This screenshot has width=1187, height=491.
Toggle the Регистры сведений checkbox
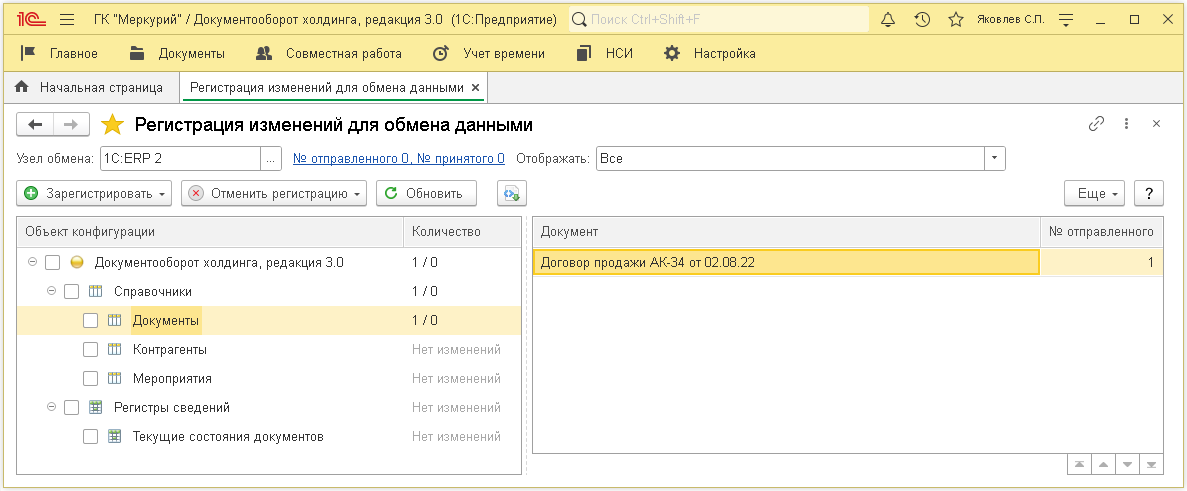[x=72, y=408]
